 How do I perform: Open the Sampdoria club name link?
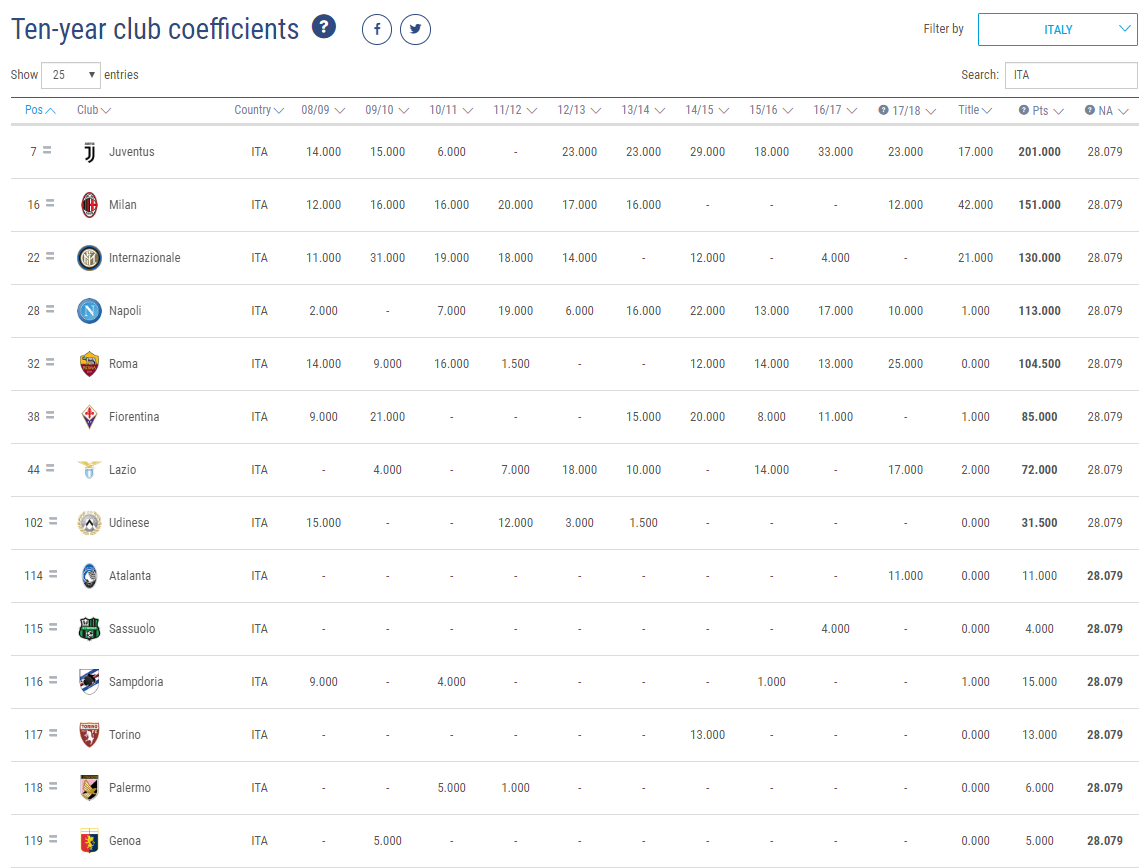pos(136,682)
